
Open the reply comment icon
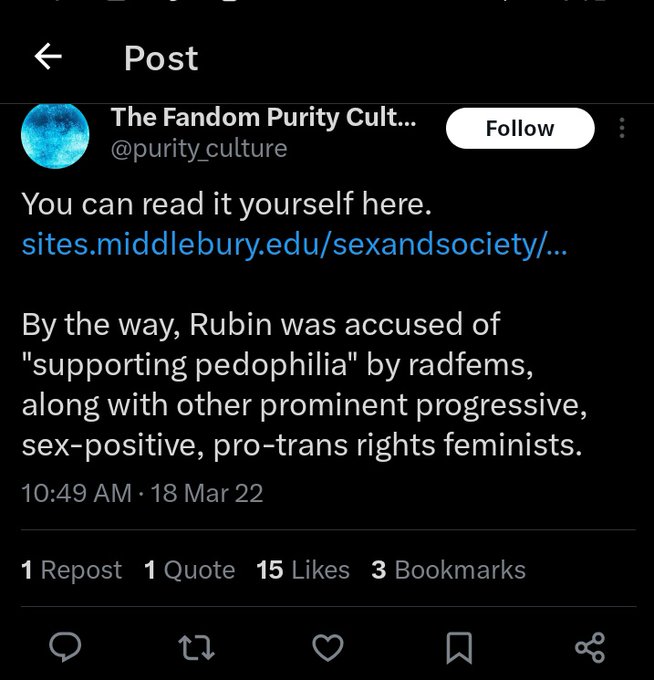tap(65, 648)
